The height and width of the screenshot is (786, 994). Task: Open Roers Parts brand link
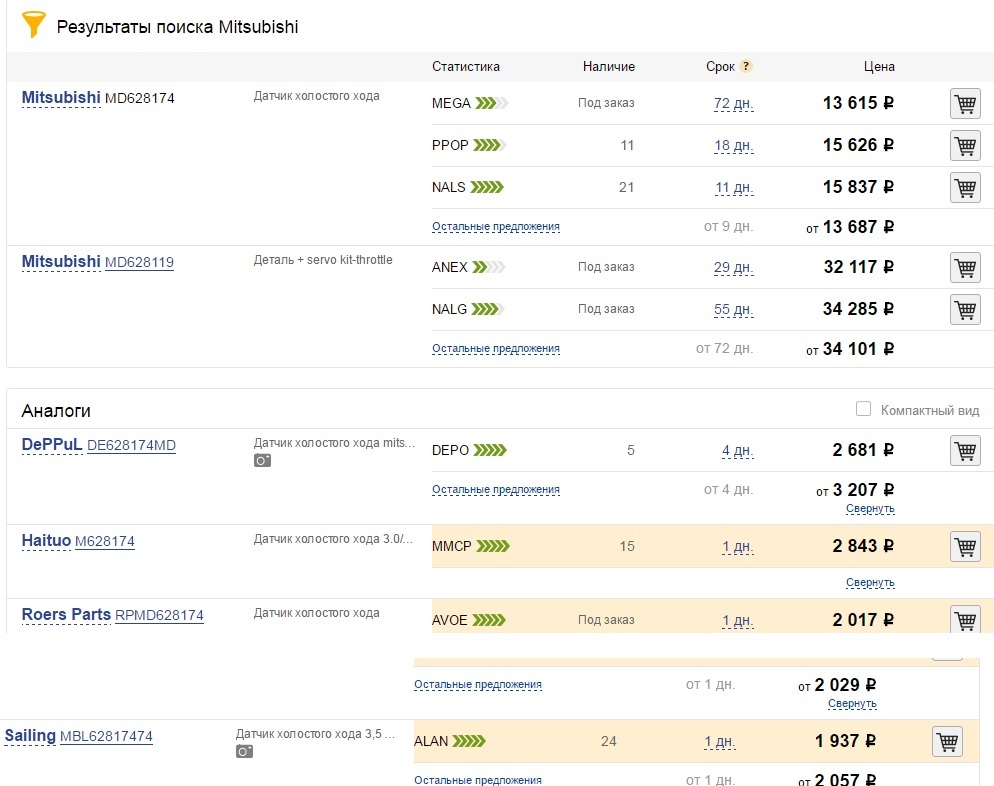pos(66,615)
